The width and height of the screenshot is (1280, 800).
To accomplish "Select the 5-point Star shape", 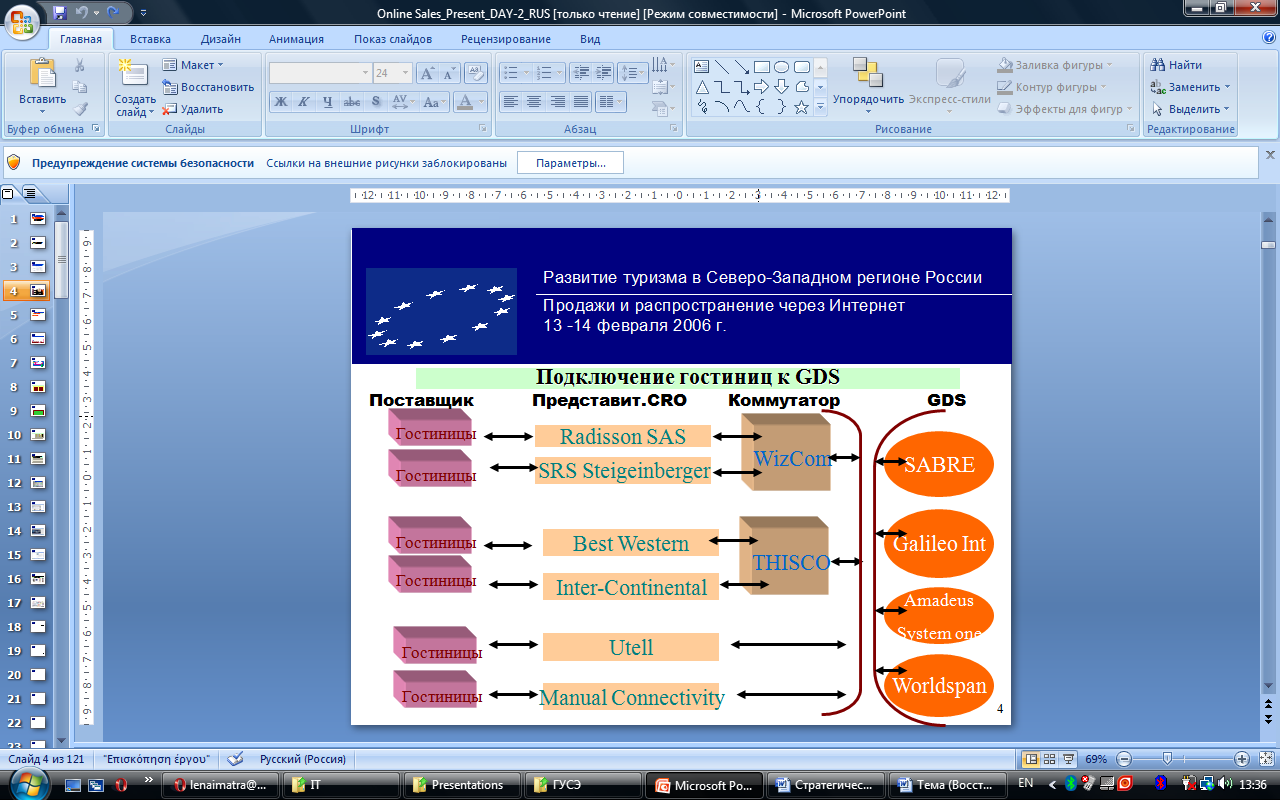I will [801, 107].
